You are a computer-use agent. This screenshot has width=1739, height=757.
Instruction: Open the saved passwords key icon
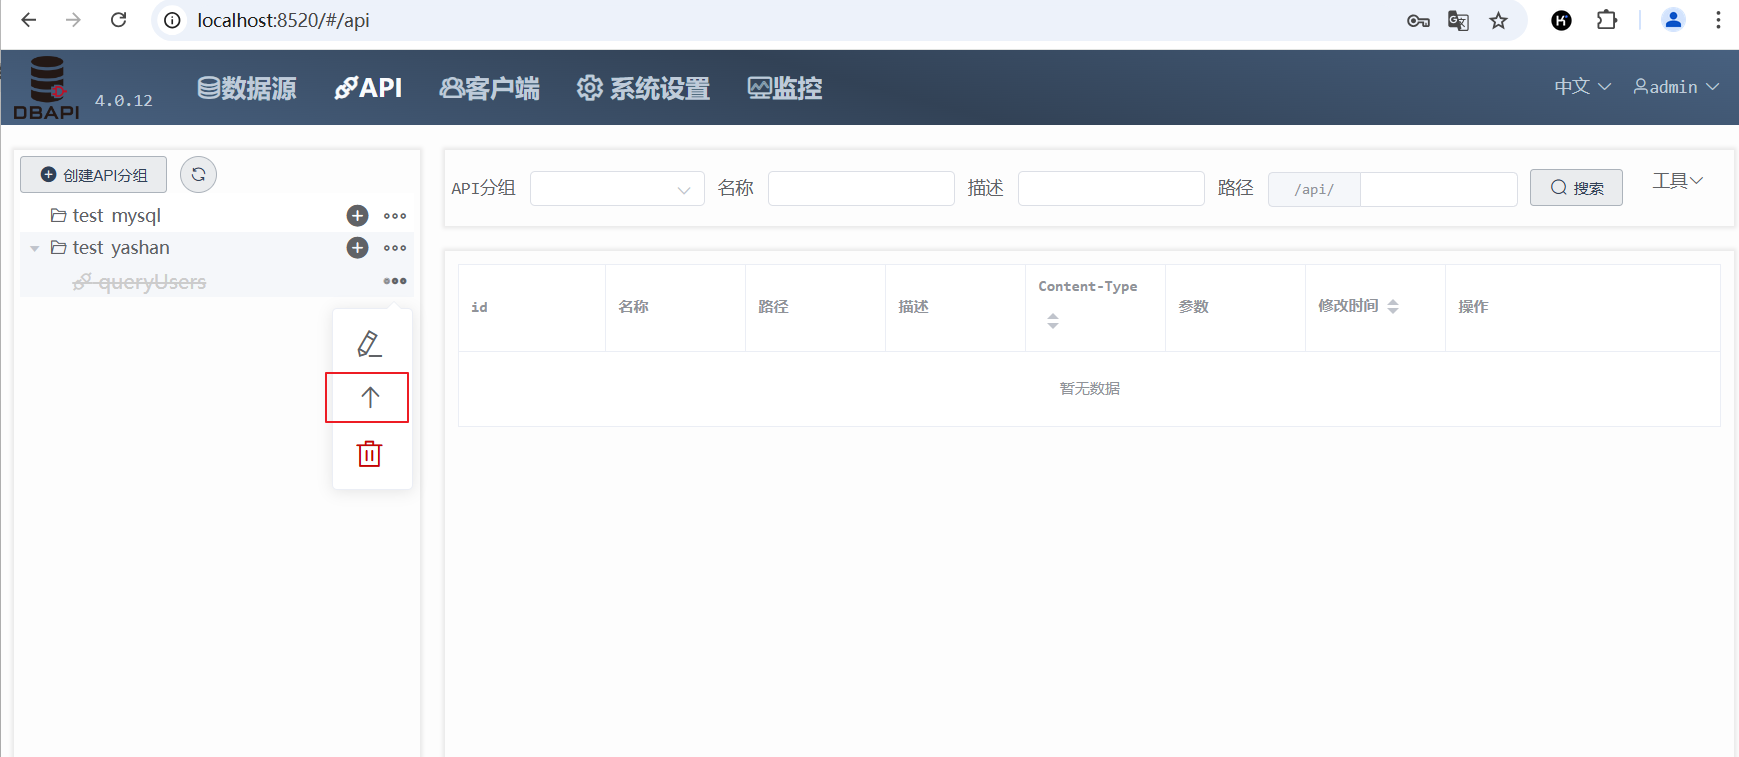click(1418, 20)
